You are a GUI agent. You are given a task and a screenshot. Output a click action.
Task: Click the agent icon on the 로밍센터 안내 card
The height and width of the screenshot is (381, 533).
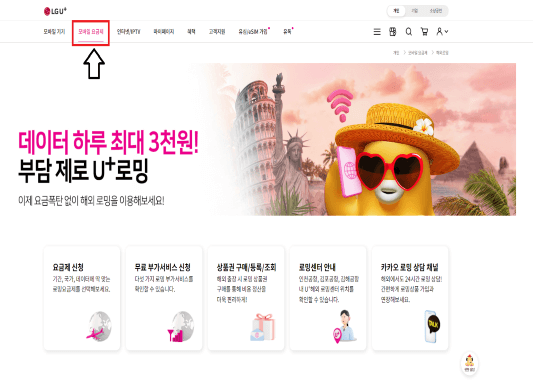[x=344, y=326]
